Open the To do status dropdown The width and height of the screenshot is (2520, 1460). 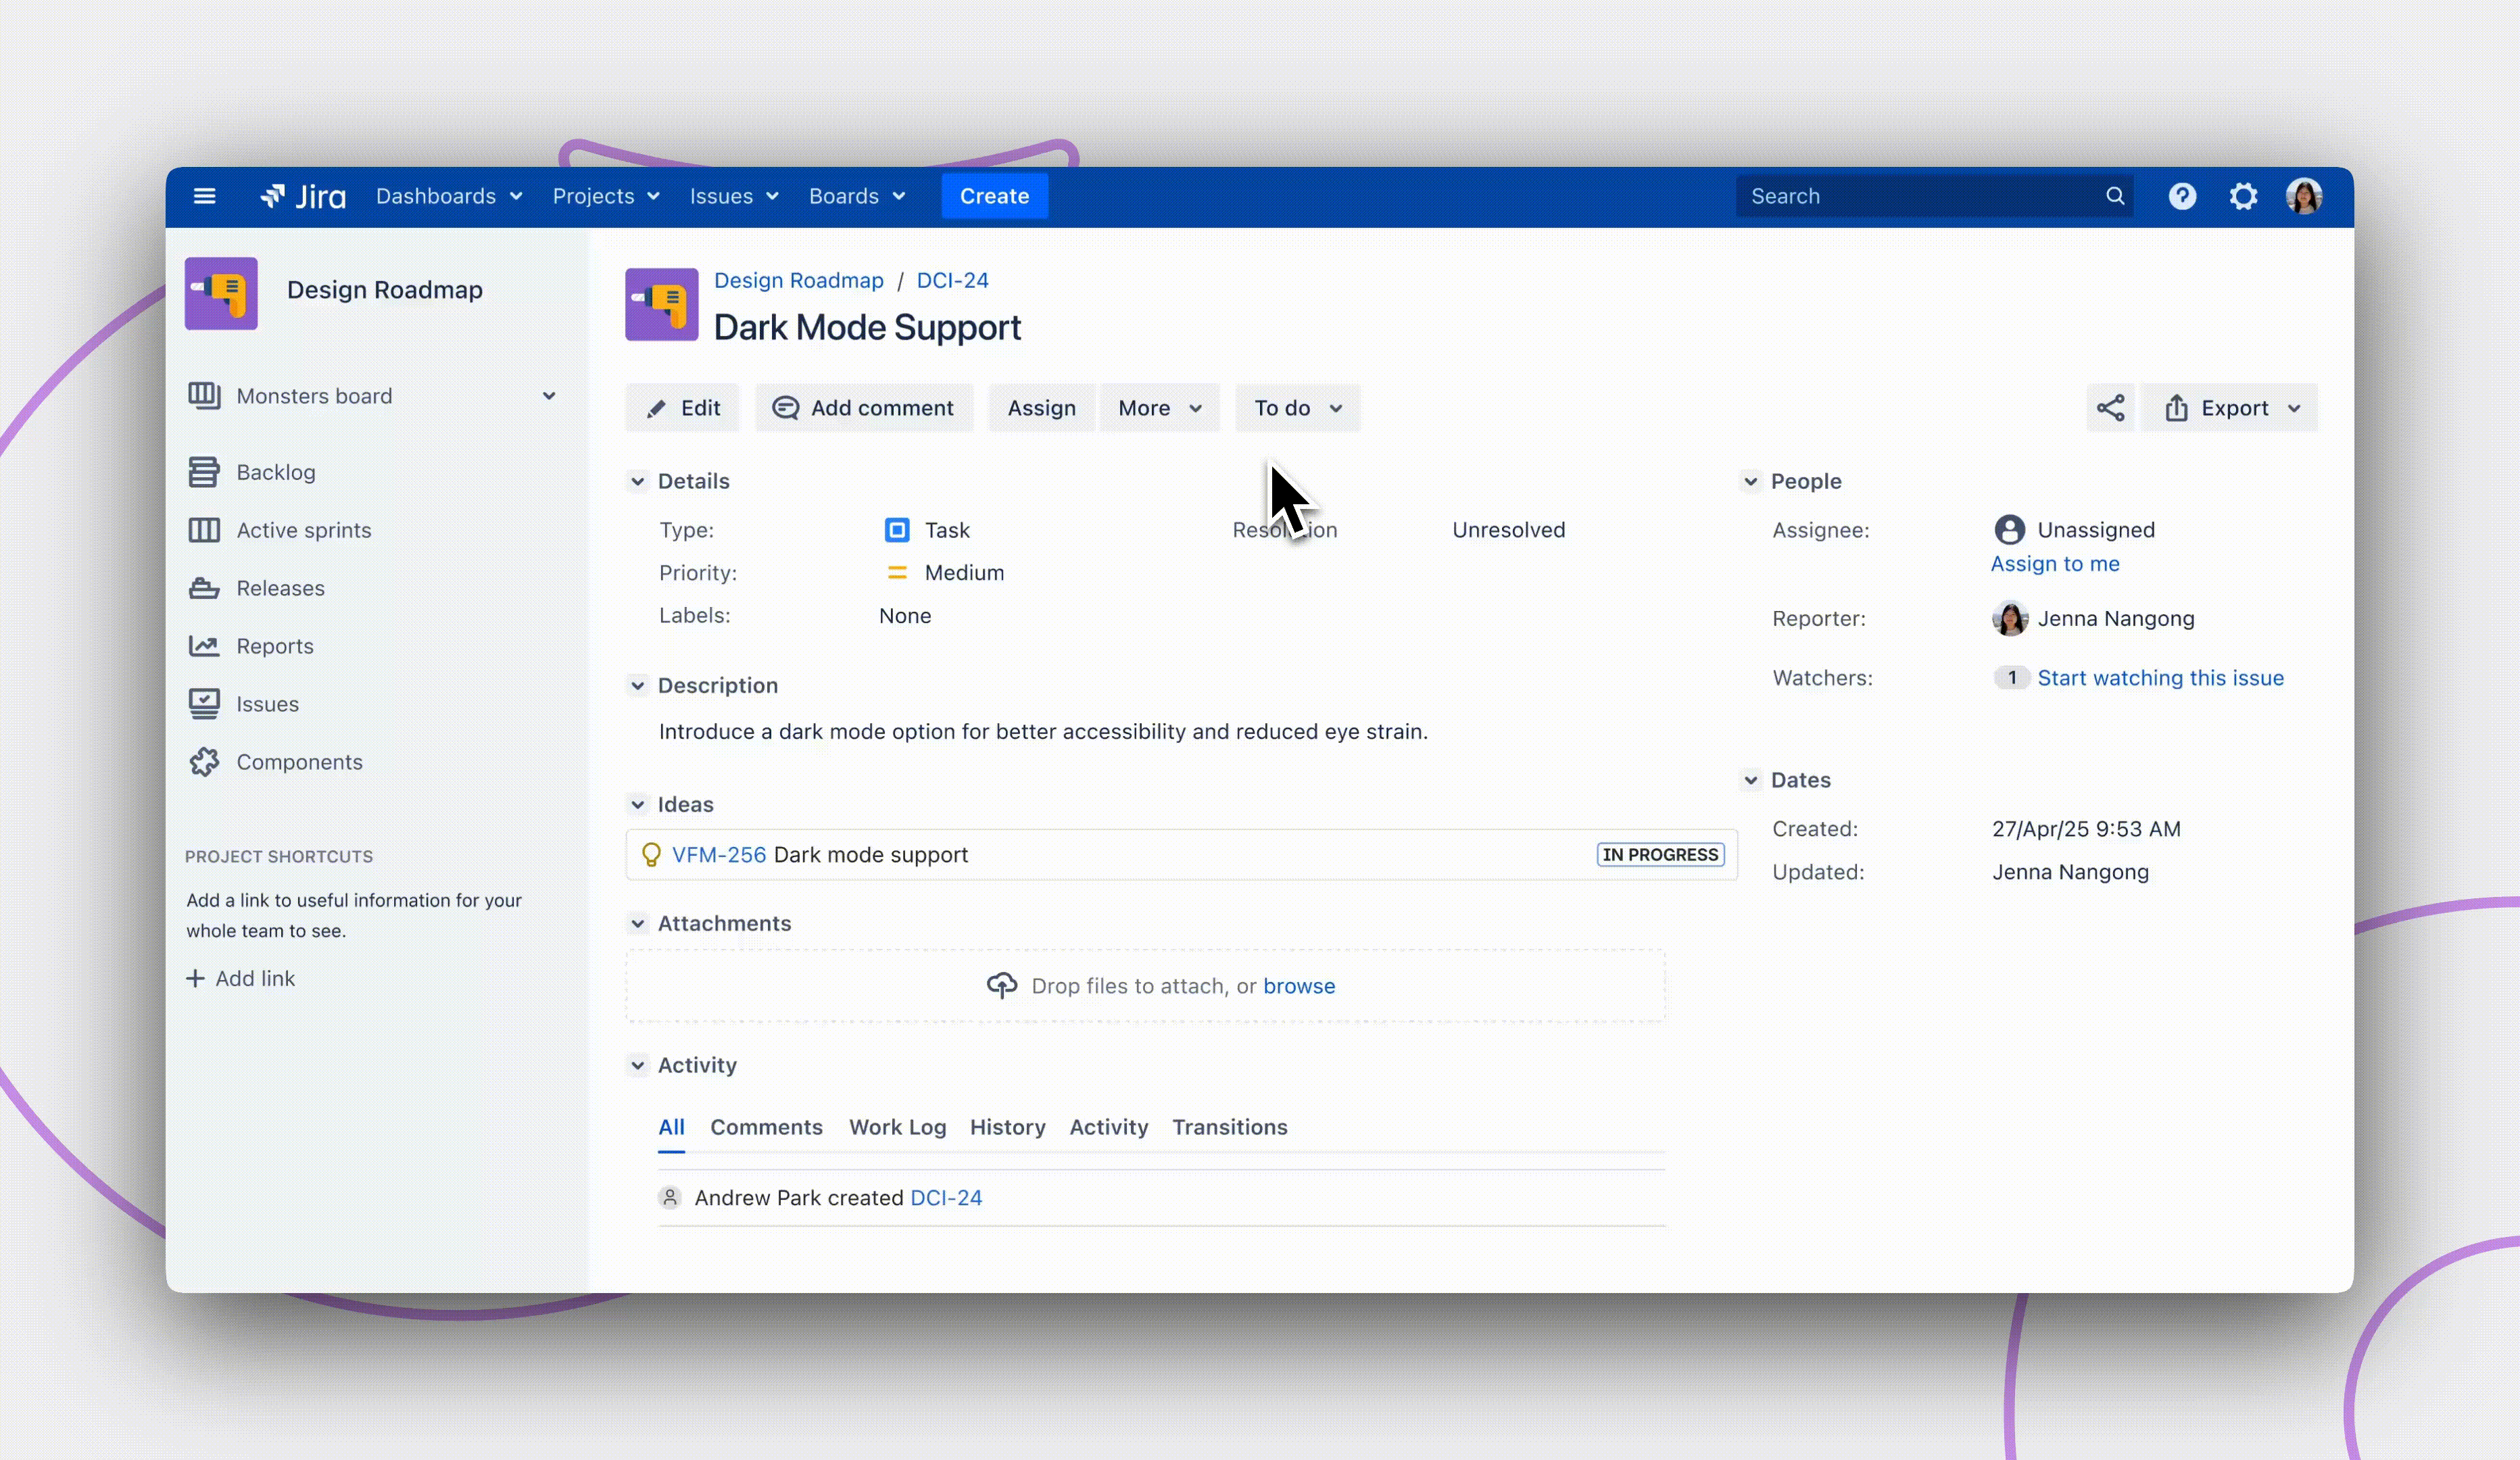click(1297, 407)
